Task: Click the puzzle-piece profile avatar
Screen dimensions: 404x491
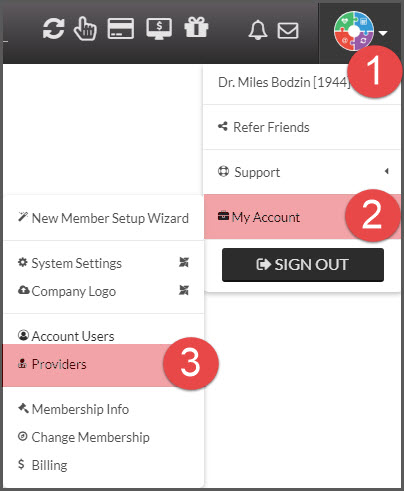Action: pyautogui.click(x=354, y=31)
